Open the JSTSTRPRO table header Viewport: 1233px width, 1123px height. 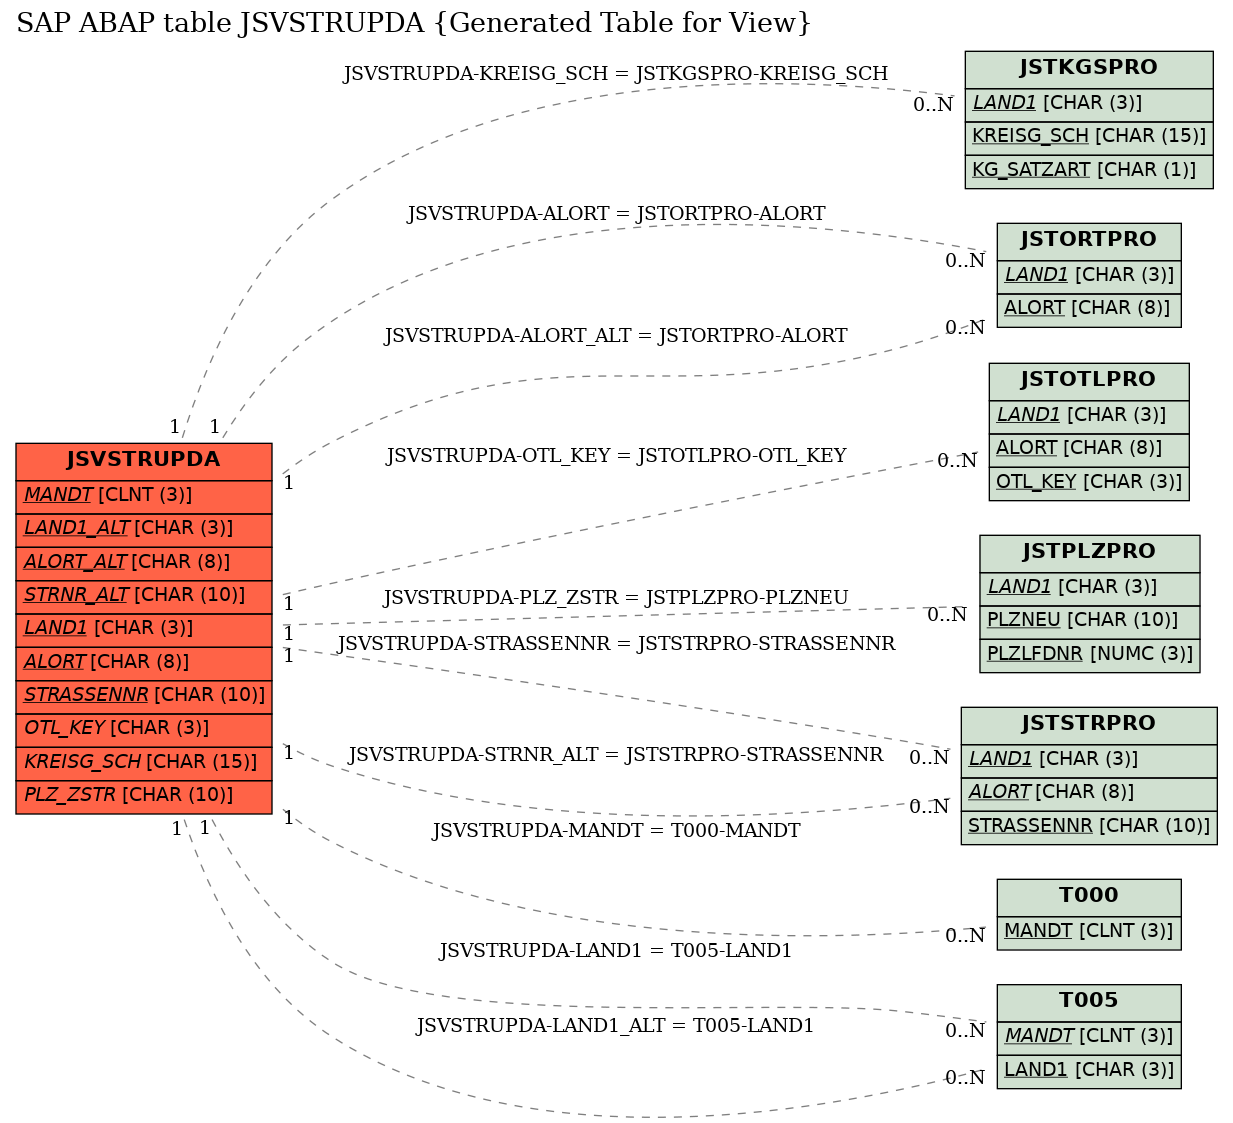coord(1089,725)
